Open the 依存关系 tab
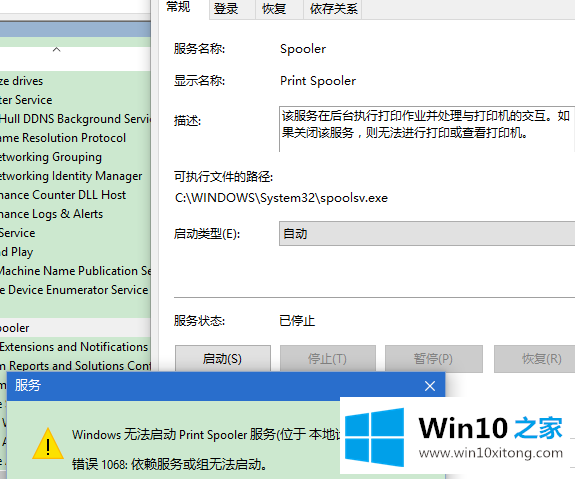 [333, 9]
